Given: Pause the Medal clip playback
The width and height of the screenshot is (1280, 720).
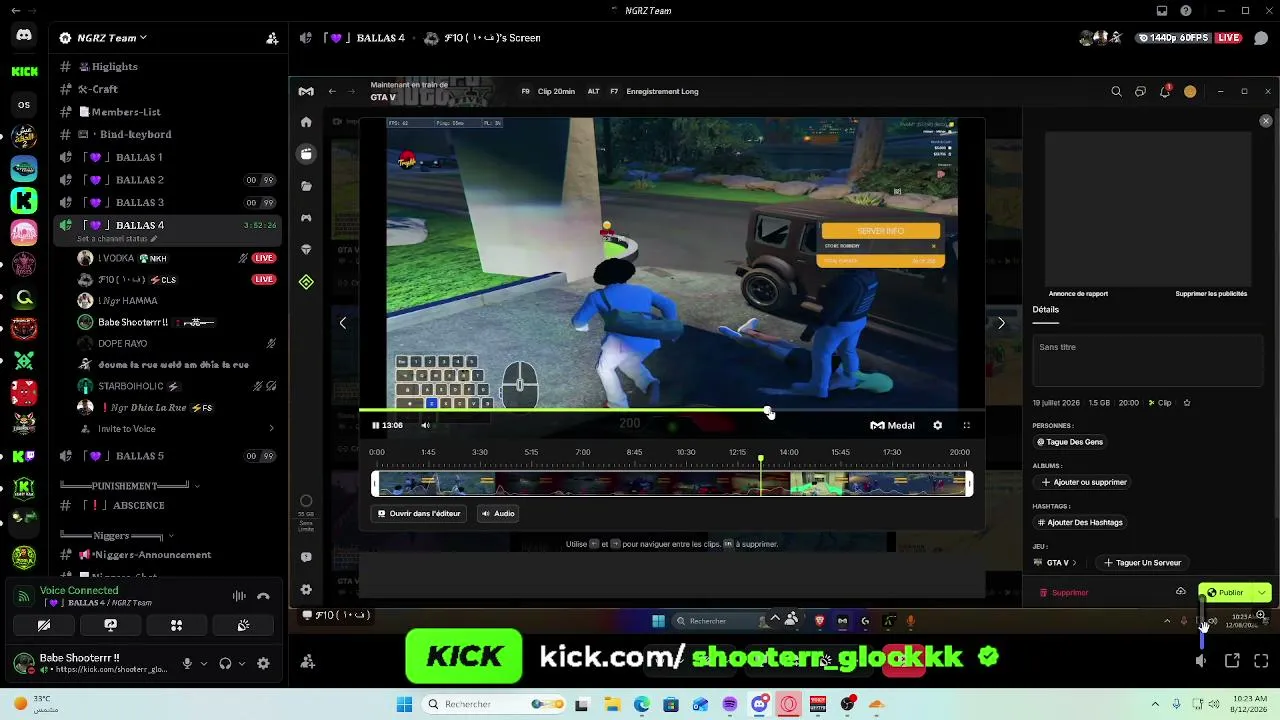Looking at the screenshot, I should (x=376, y=426).
